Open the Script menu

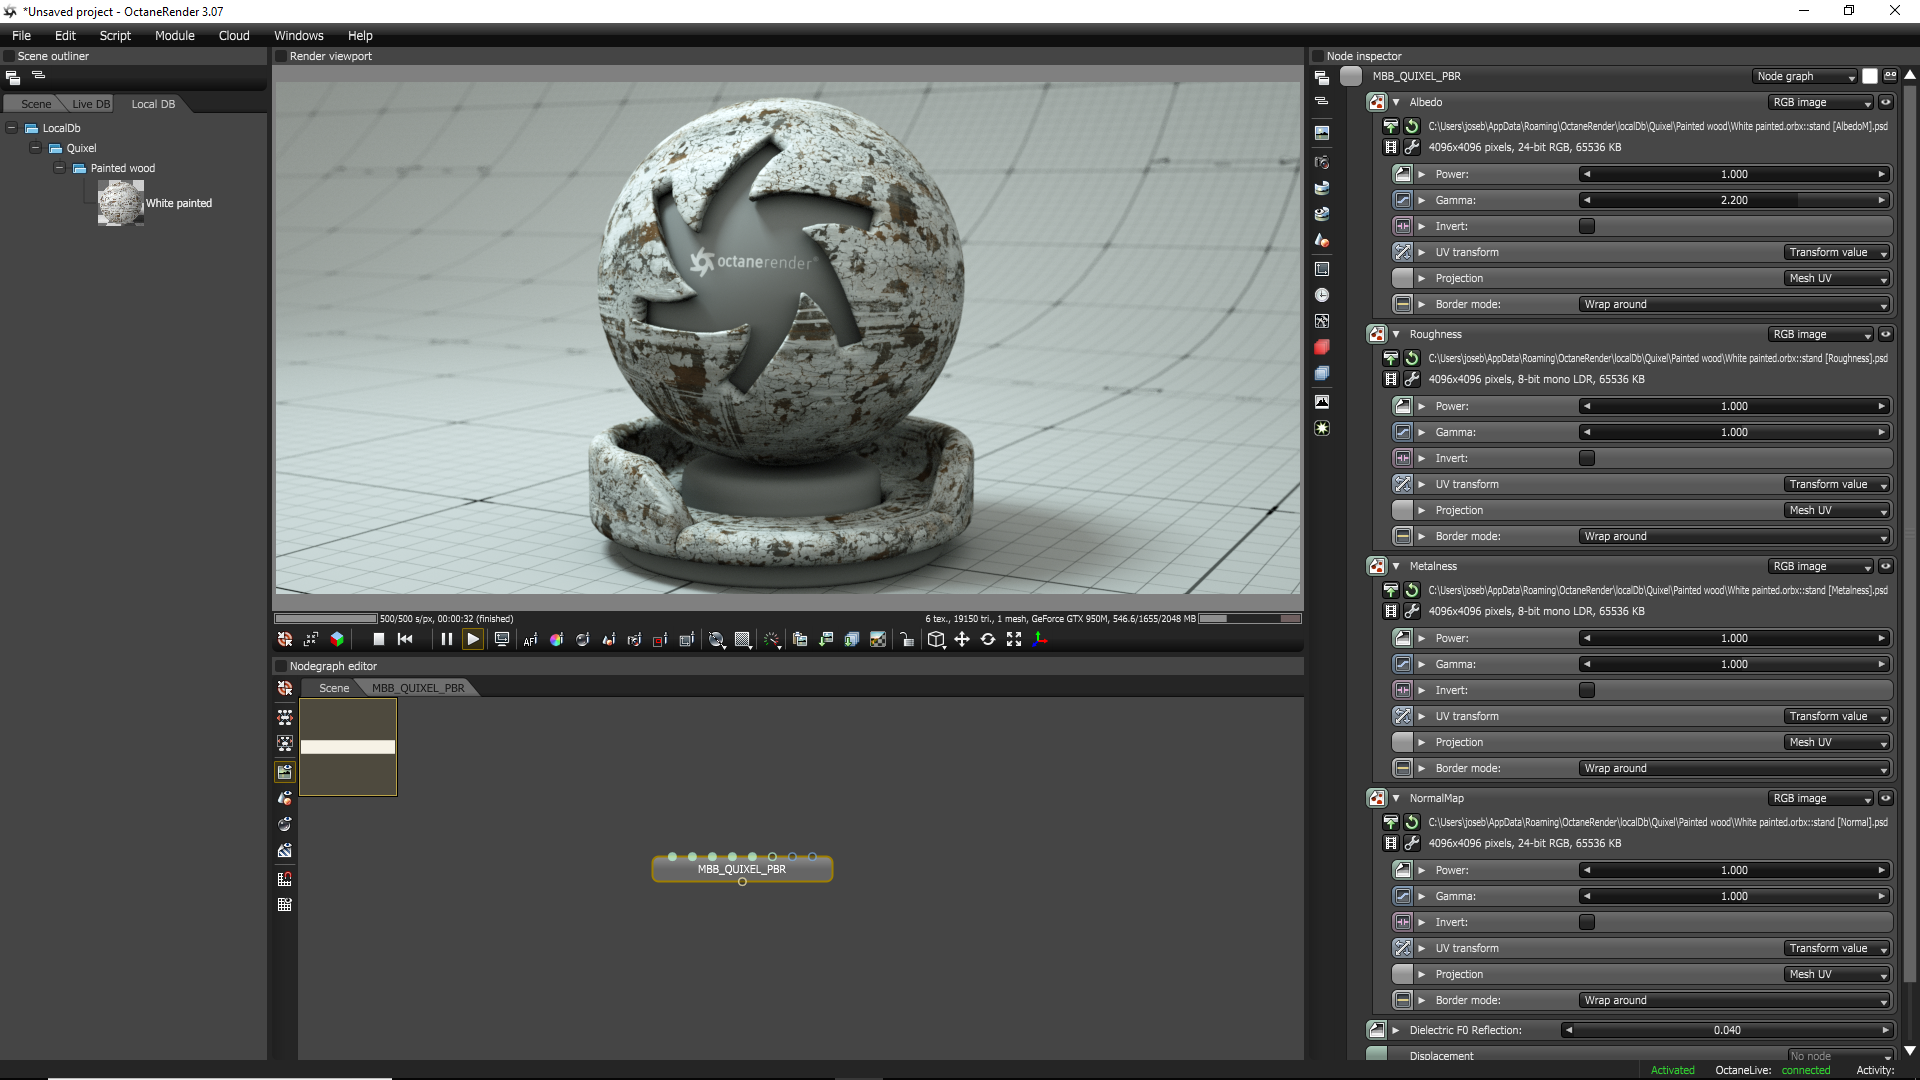(x=115, y=35)
